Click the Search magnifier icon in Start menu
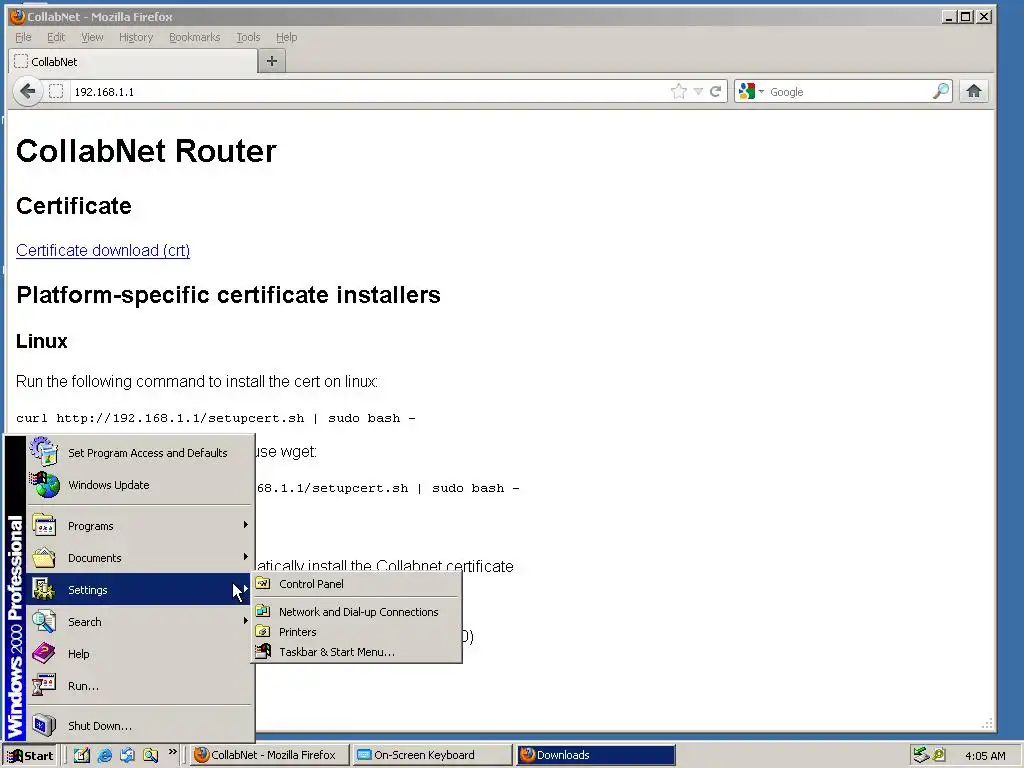 click(x=44, y=621)
